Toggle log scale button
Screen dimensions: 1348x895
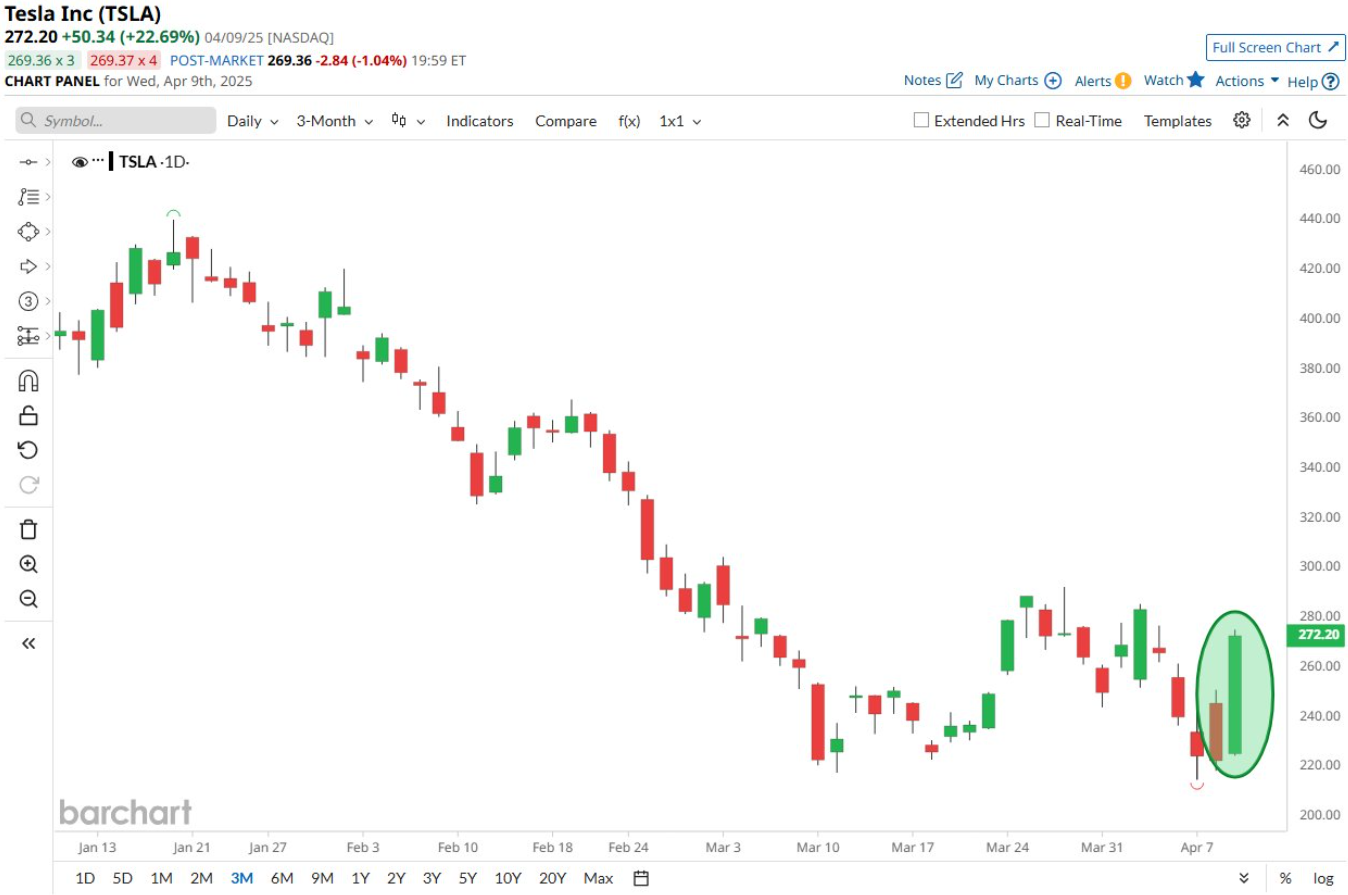[x=1323, y=878]
